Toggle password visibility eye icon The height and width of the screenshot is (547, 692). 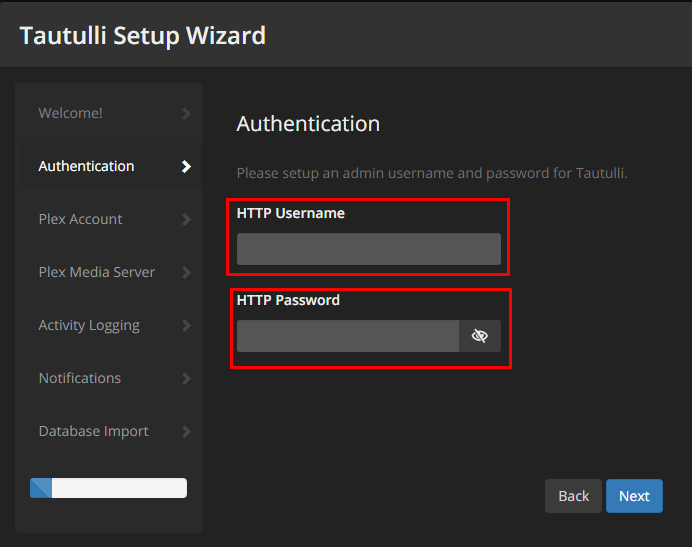pos(480,336)
